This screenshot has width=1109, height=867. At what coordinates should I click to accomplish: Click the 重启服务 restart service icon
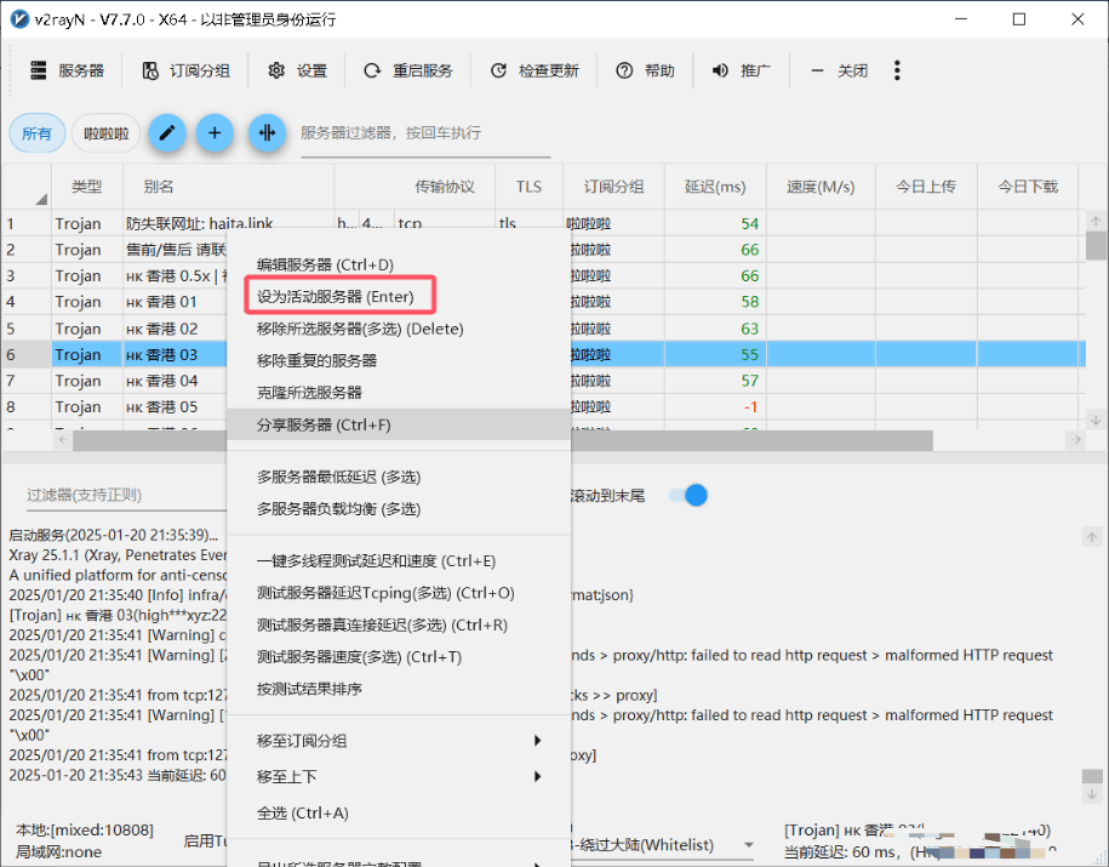click(x=371, y=70)
